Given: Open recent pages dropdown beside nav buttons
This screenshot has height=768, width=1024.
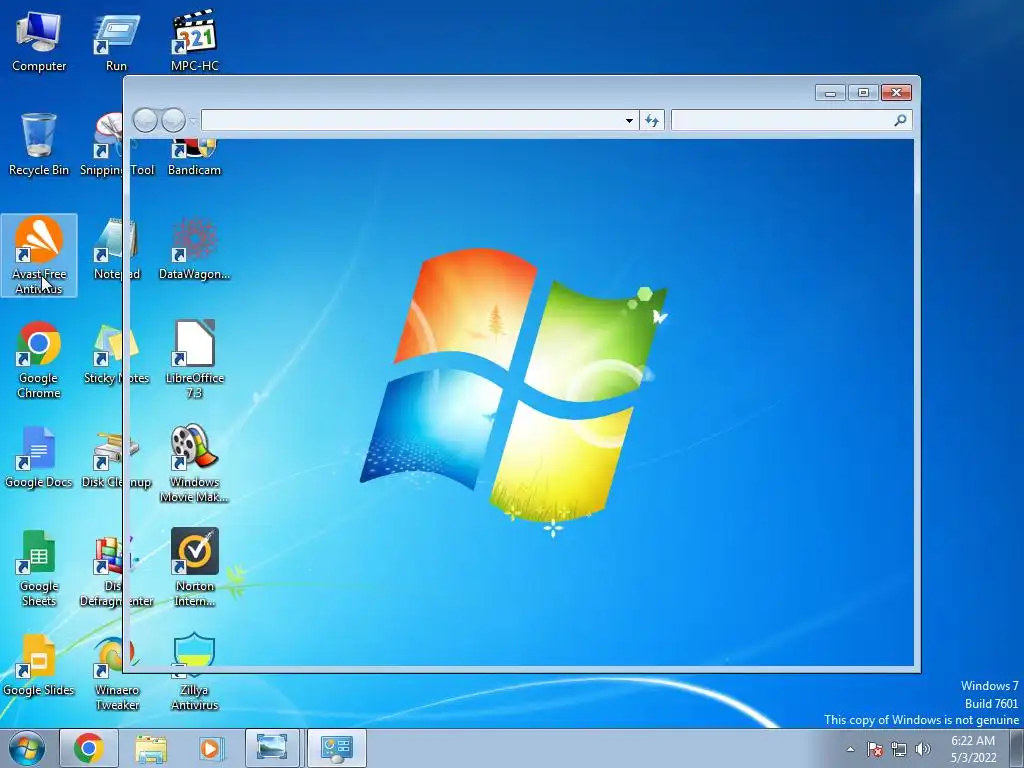Looking at the screenshot, I should 193,121.
